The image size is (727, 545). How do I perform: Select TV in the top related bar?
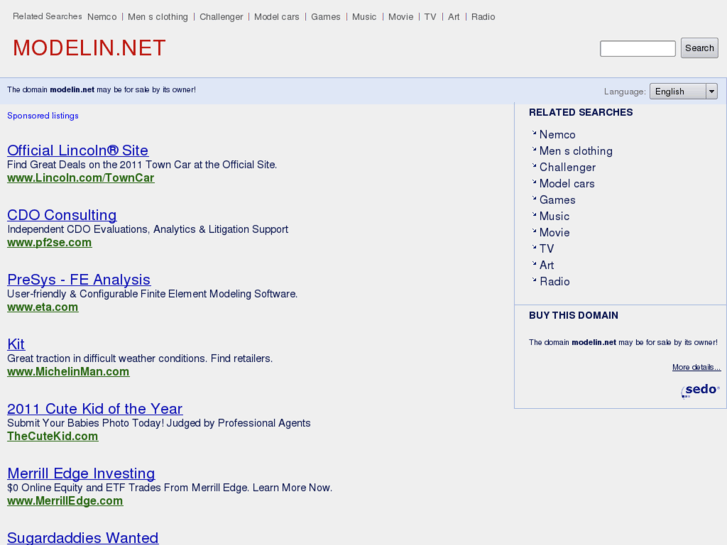tap(430, 17)
